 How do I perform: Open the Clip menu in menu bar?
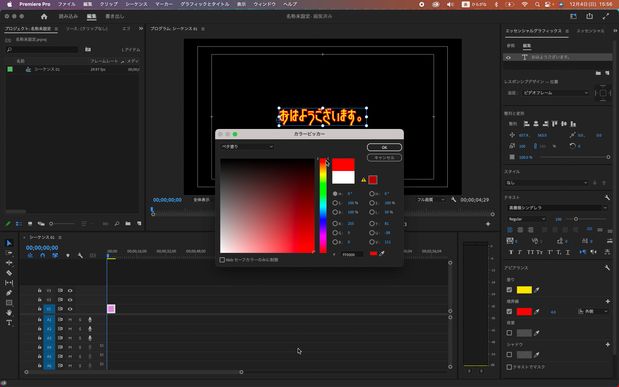(x=109, y=4)
